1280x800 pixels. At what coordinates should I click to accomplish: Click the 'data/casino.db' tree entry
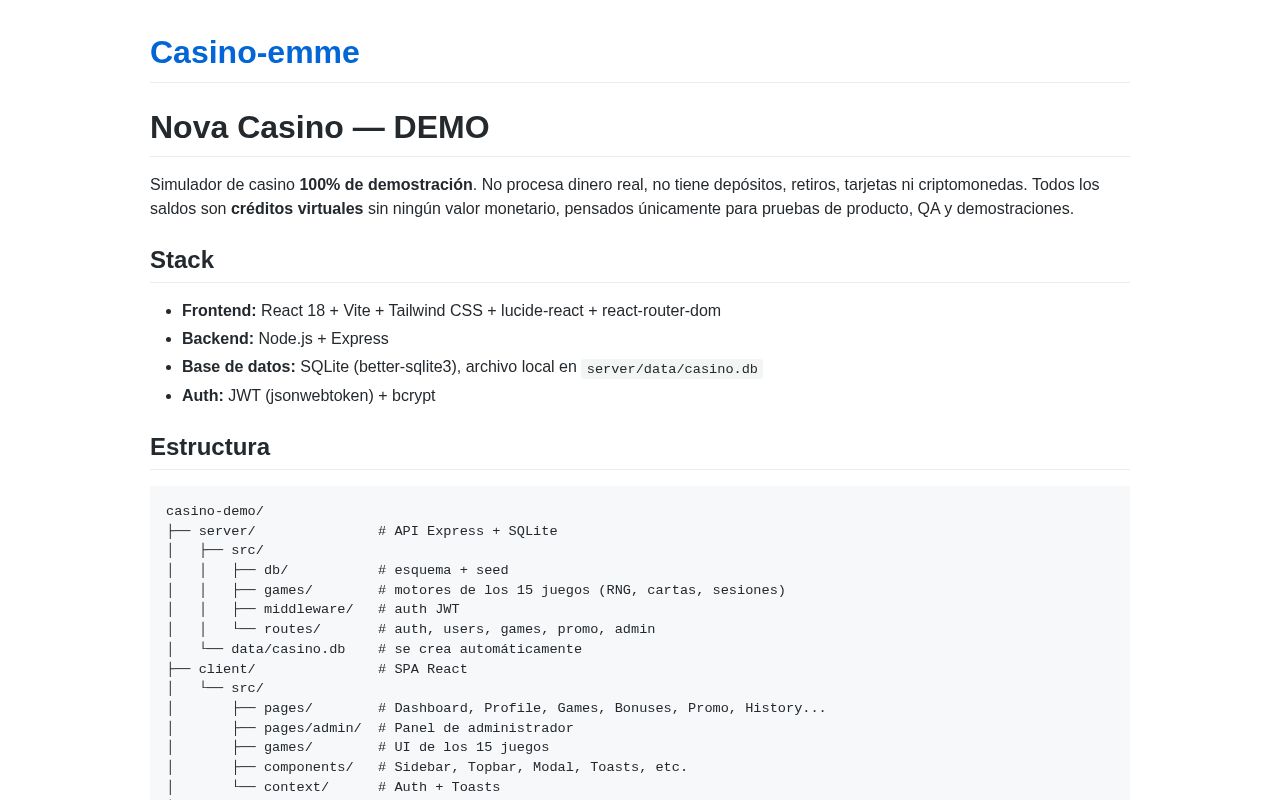click(x=288, y=649)
